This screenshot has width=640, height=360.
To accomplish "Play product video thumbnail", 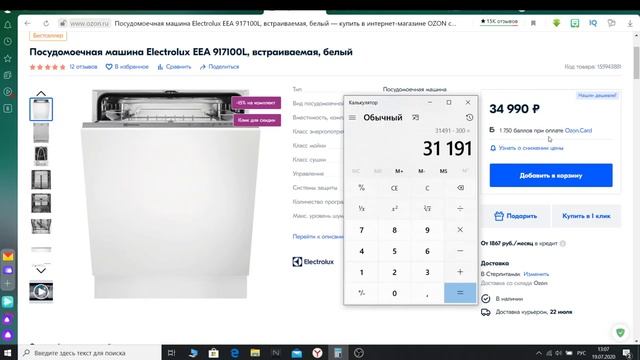I will coord(41,291).
